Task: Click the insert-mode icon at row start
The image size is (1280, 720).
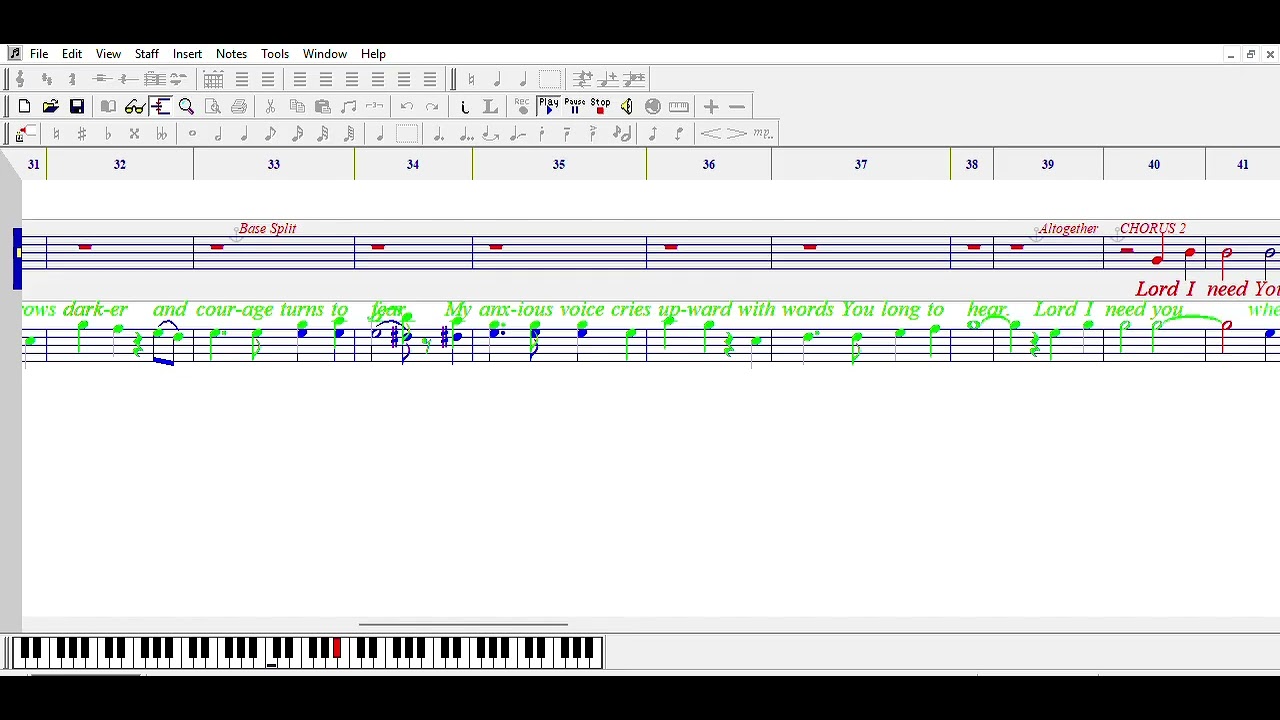Action: point(25,133)
